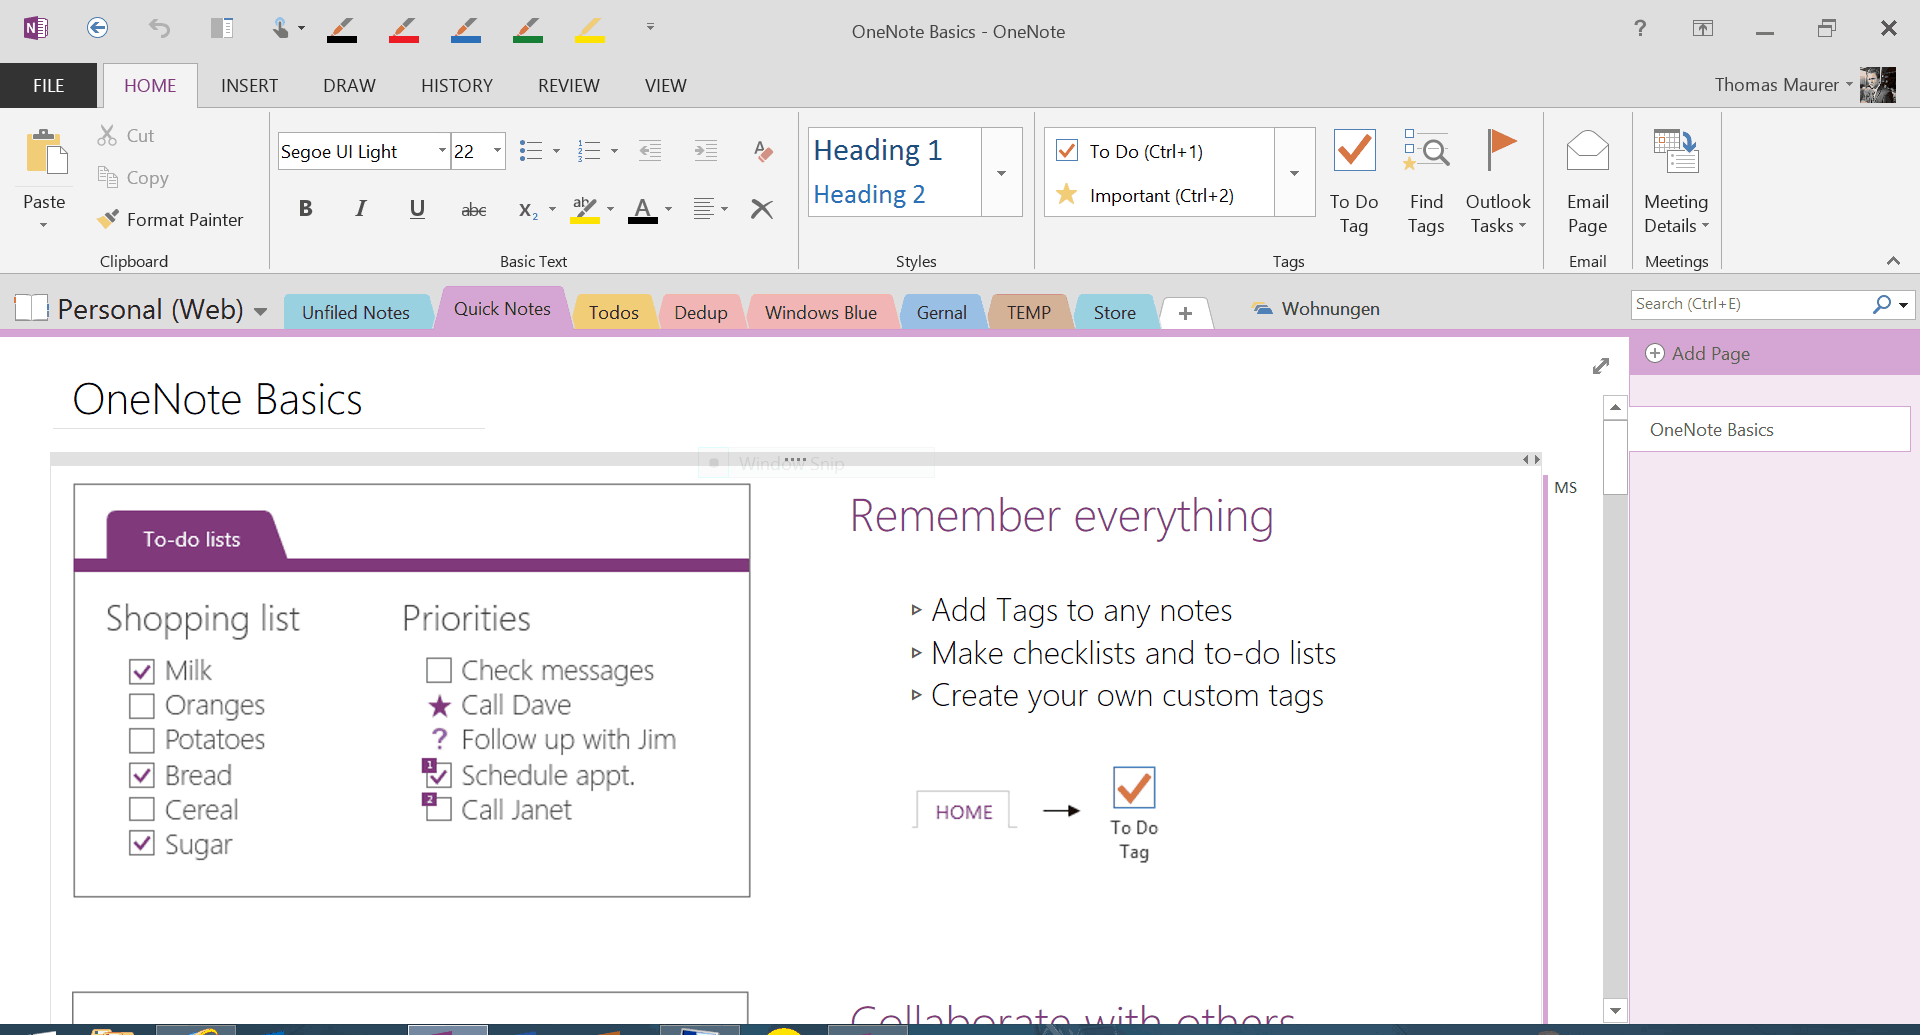
Task: Open the font size dropdown
Action: (497, 151)
